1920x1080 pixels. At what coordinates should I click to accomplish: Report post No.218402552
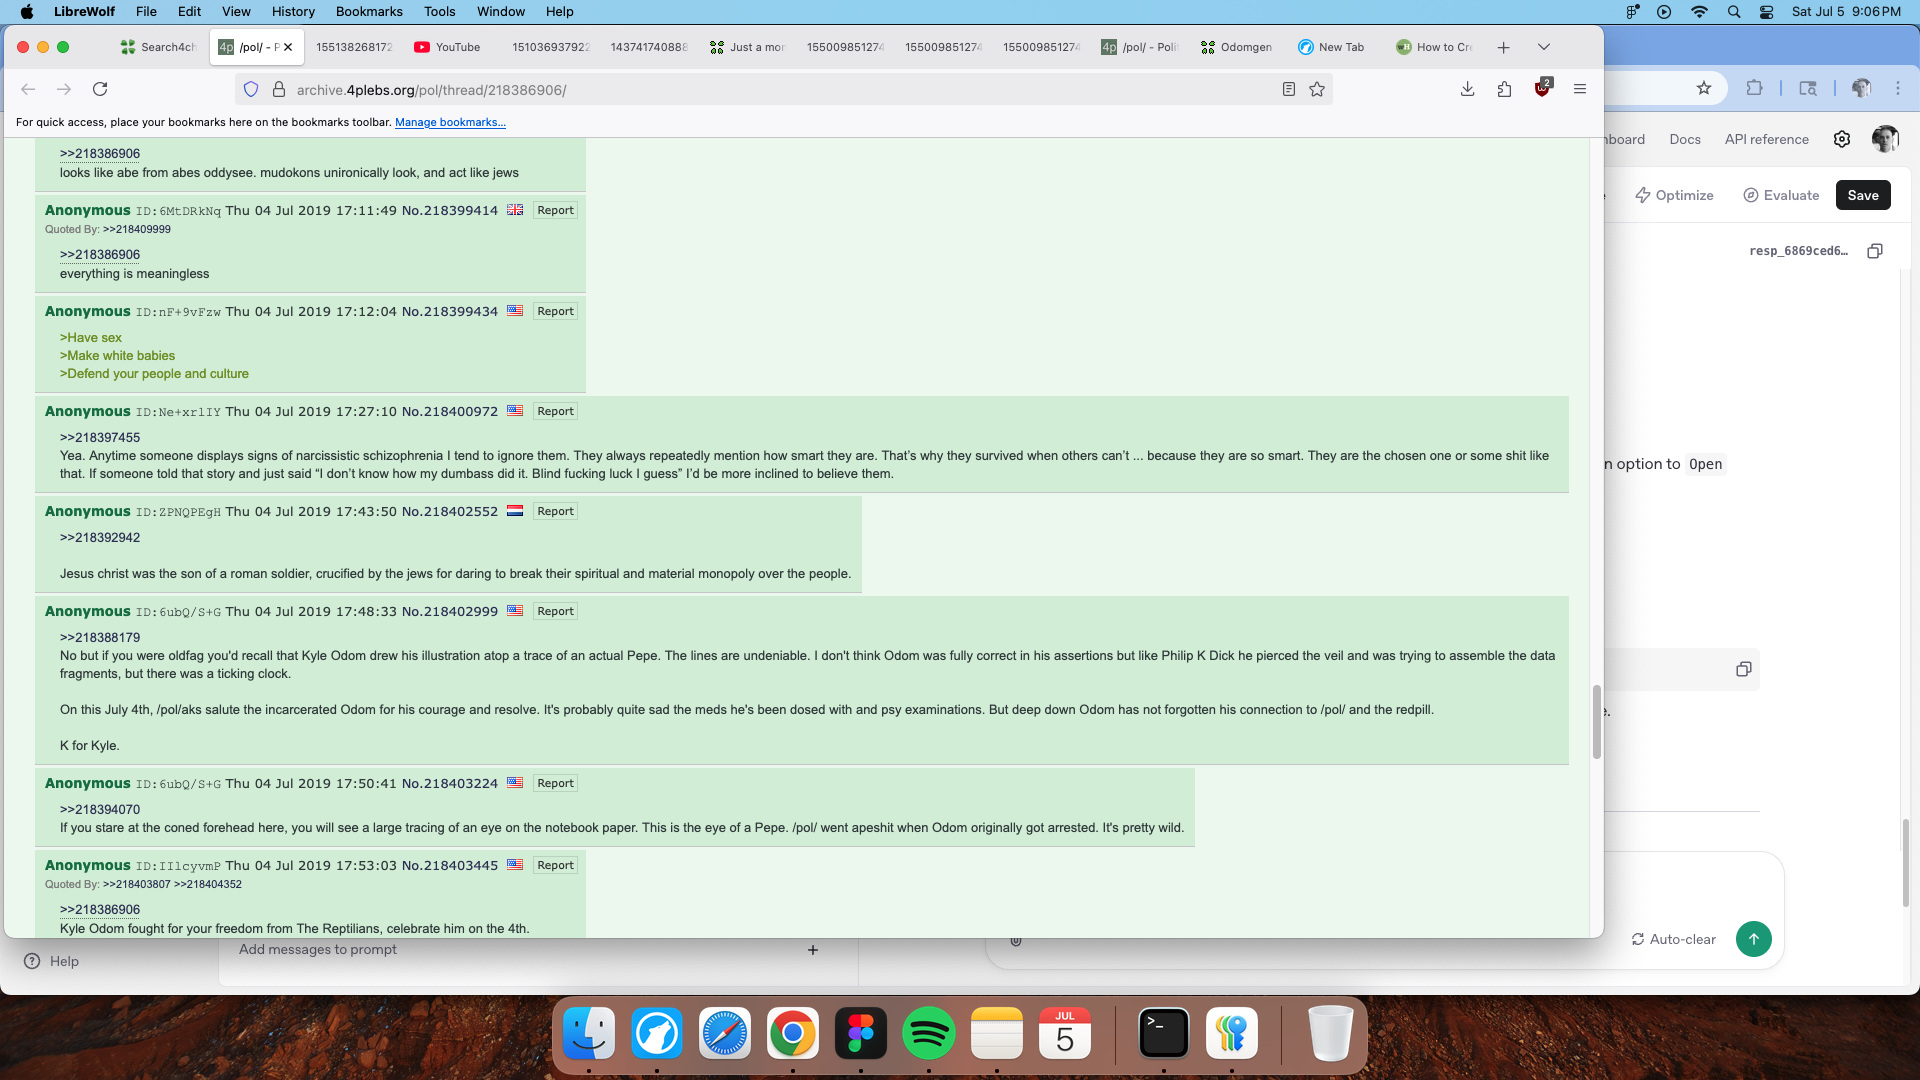[x=555, y=511]
